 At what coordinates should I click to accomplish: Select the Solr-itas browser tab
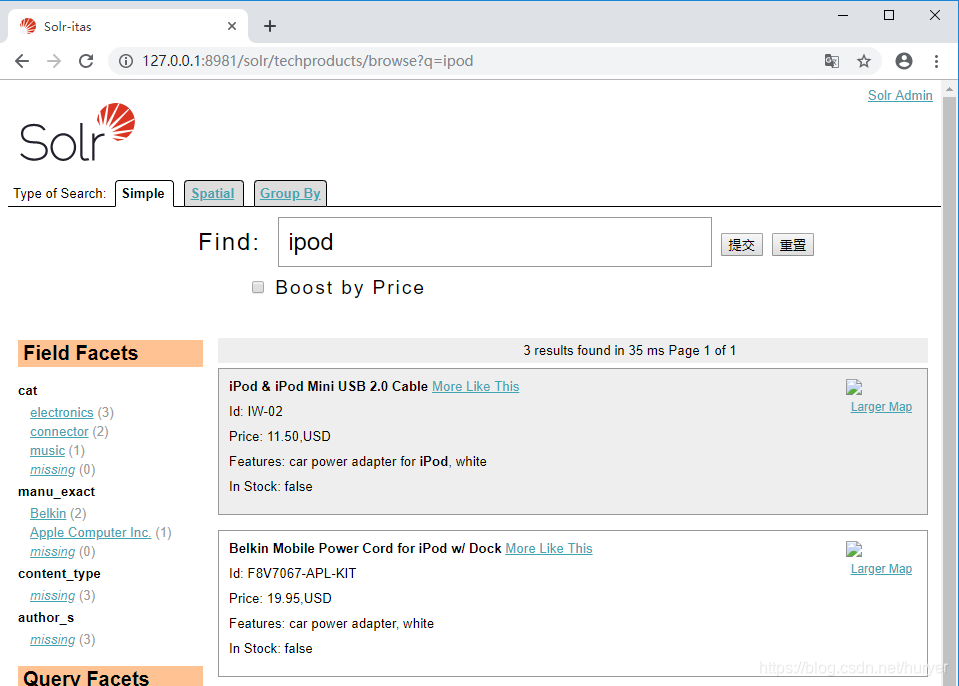coord(128,26)
